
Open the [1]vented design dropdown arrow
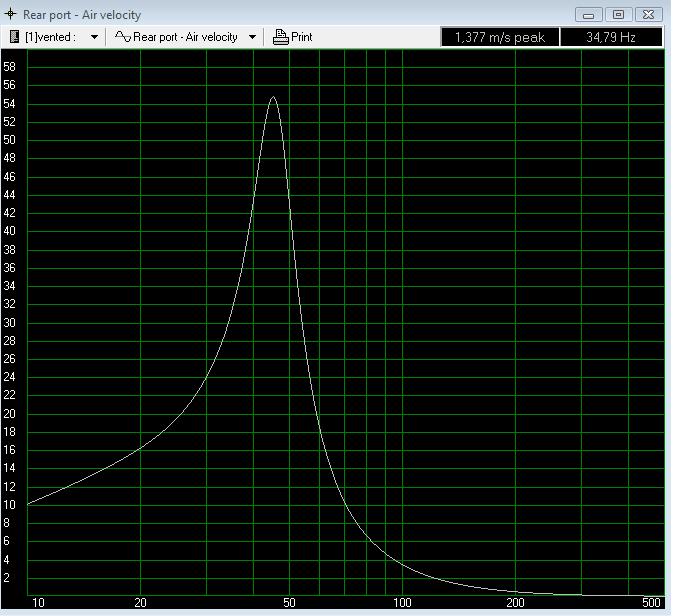click(x=95, y=37)
